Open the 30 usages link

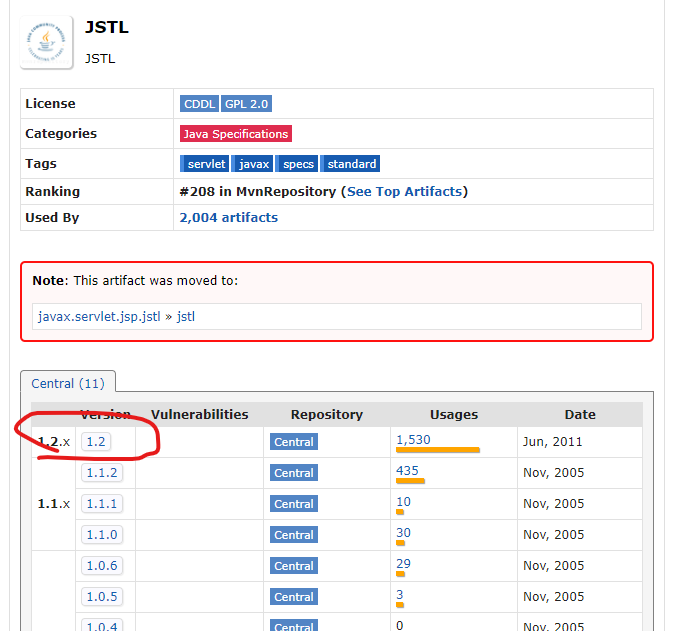403,533
